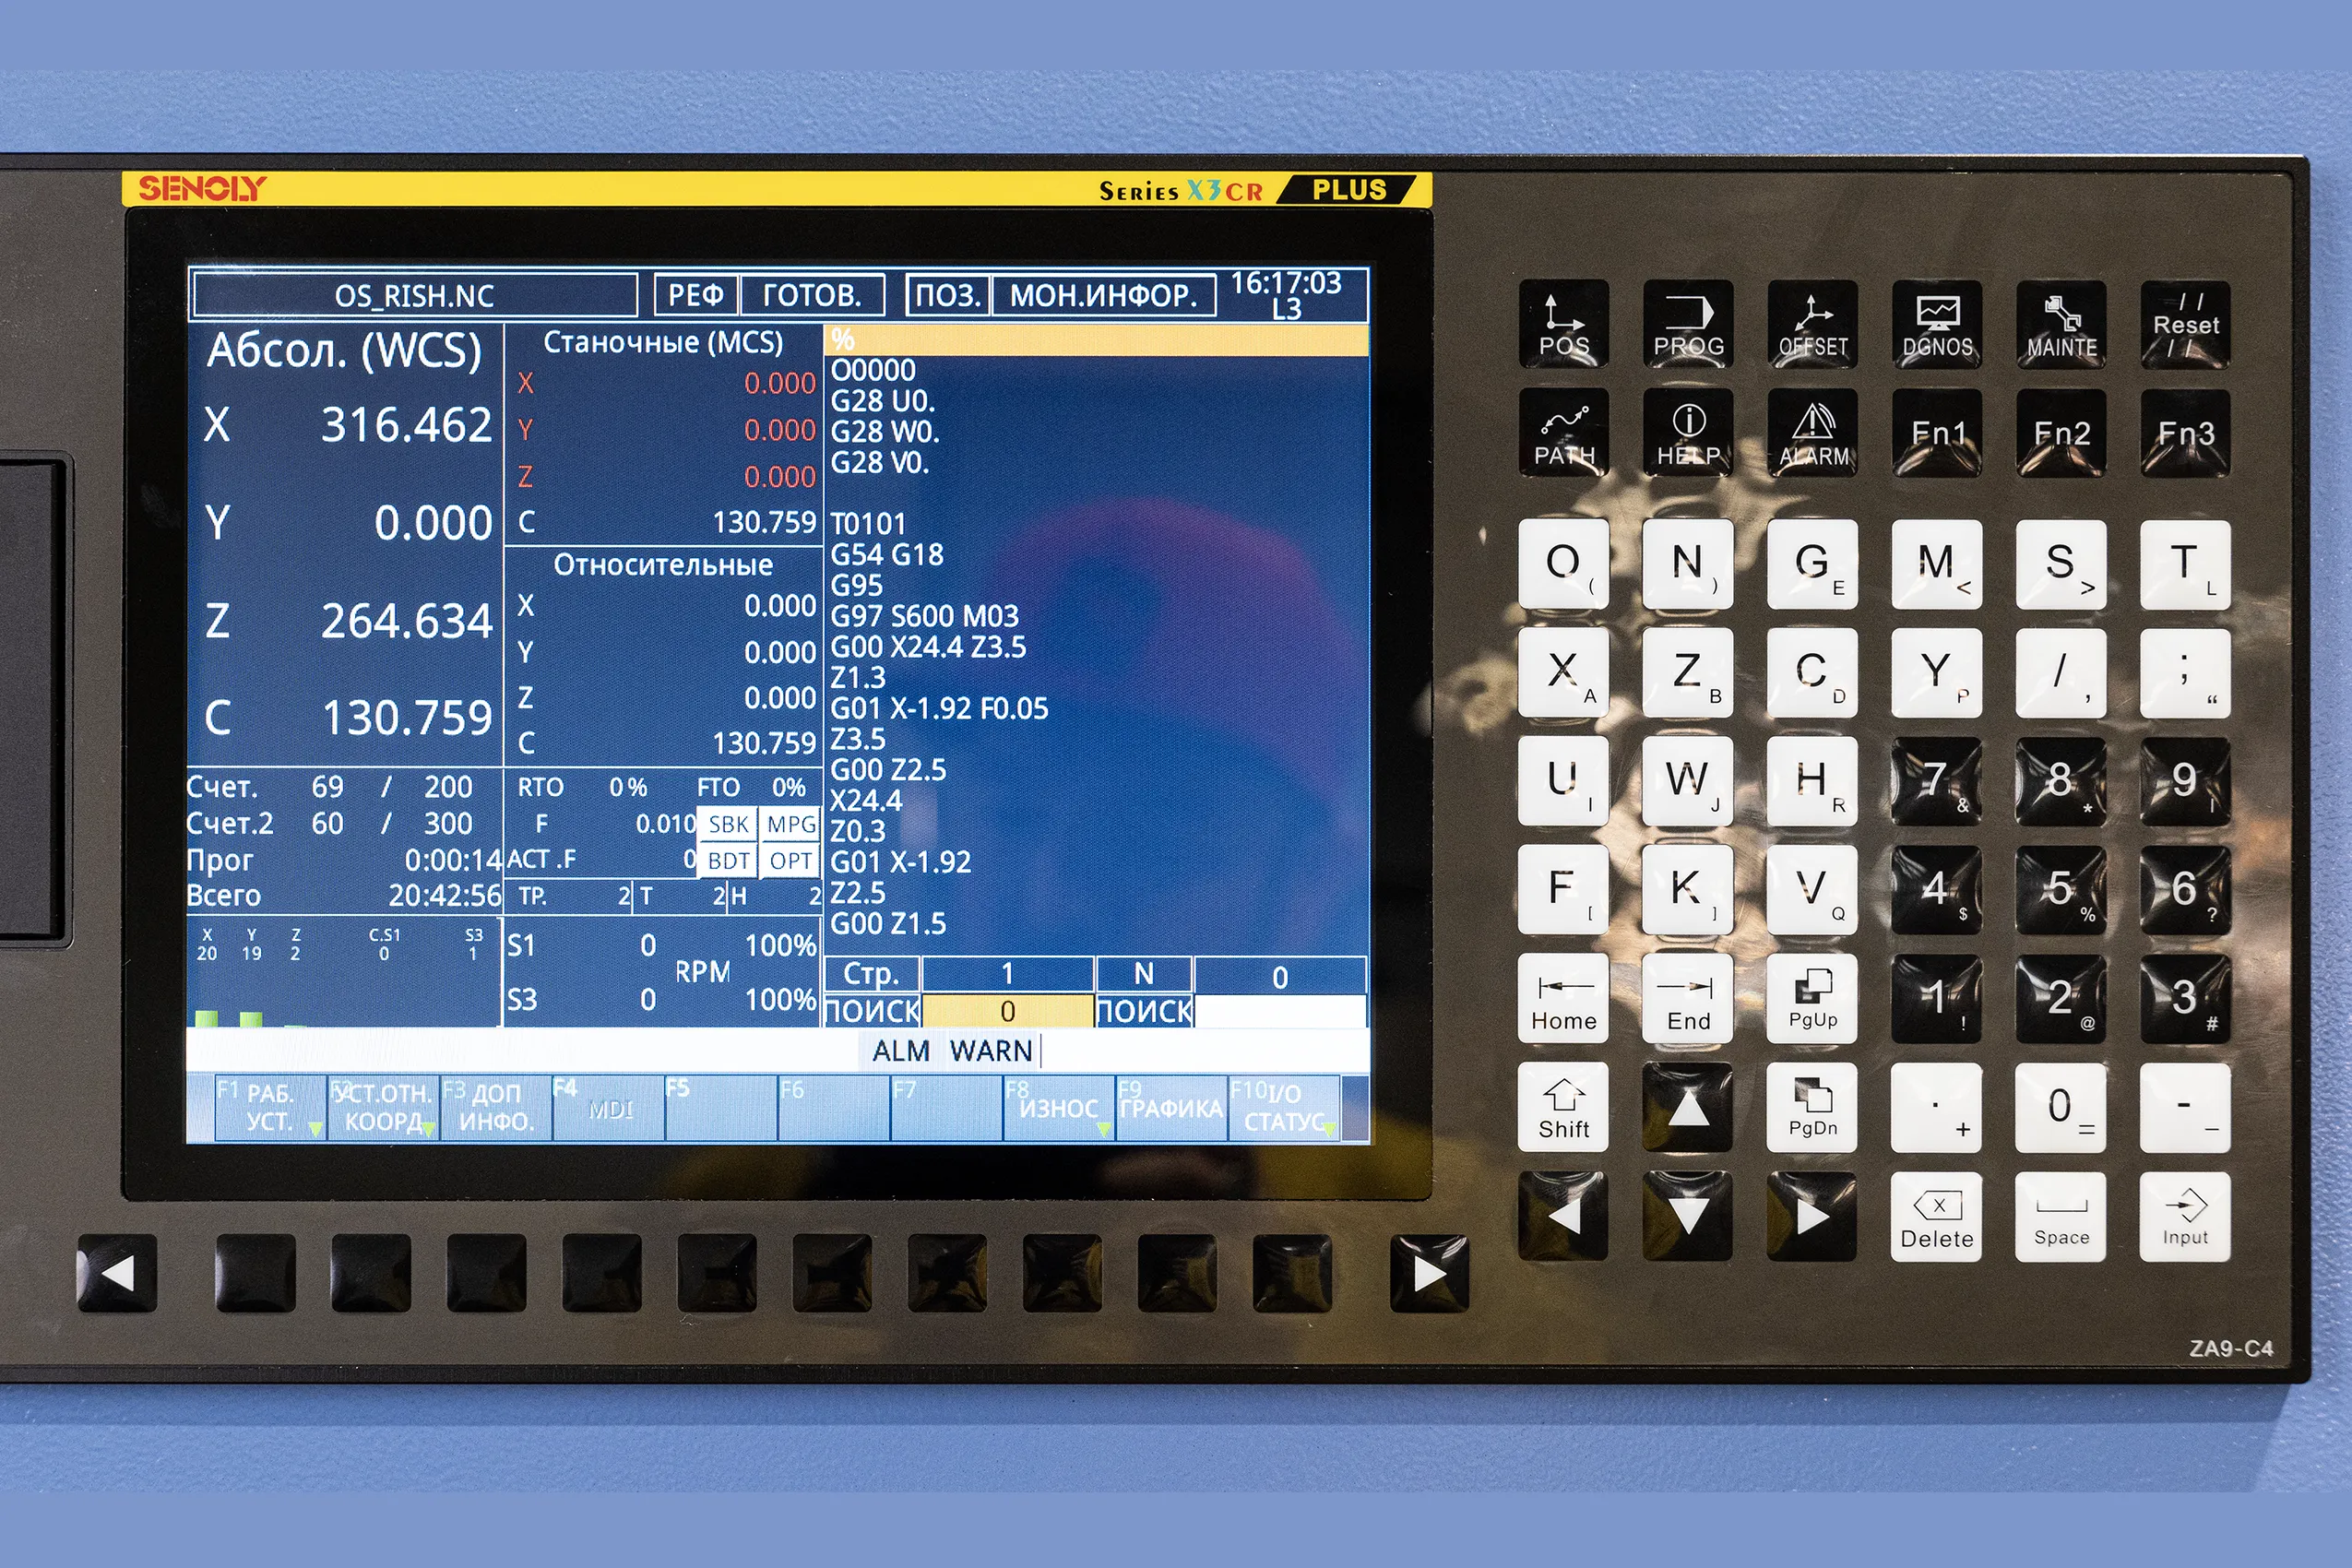Select the T0101 program line

click(x=868, y=524)
